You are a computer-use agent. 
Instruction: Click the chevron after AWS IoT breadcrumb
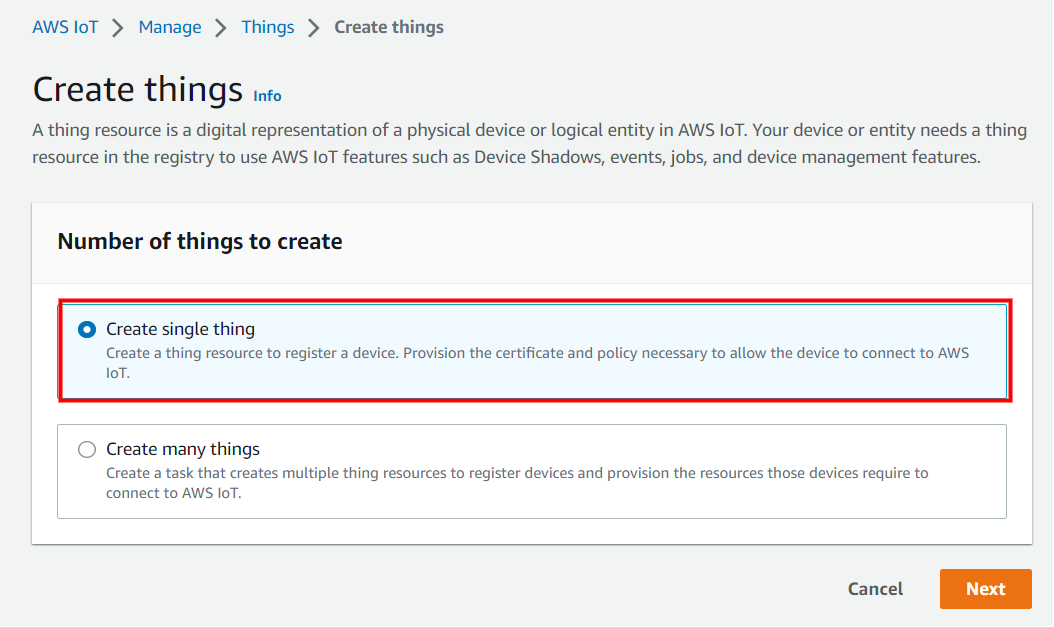coord(117,27)
